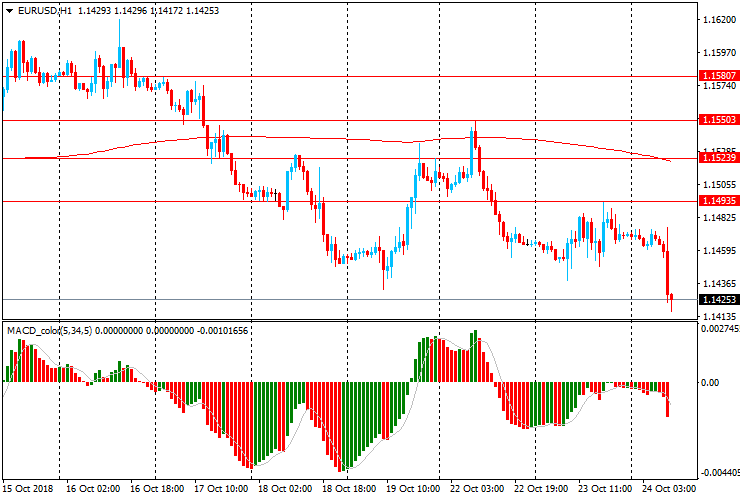Click the 1.16200 price scale value
The width and height of the screenshot is (740, 500).
(x=716, y=20)
